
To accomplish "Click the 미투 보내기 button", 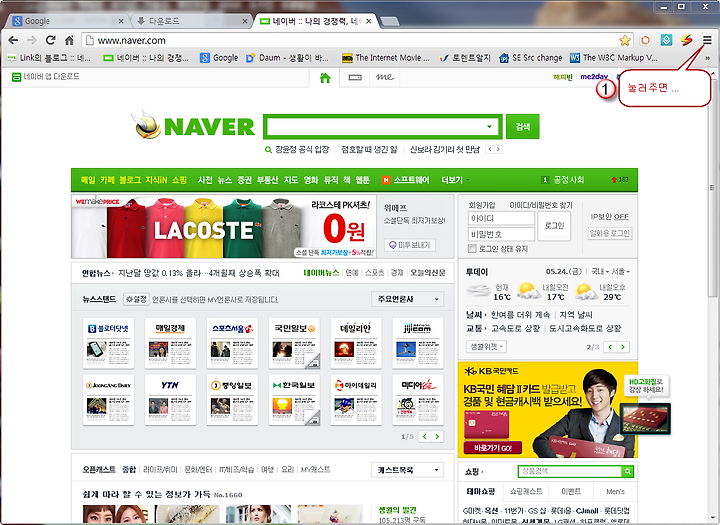I will tap(410, 245).
